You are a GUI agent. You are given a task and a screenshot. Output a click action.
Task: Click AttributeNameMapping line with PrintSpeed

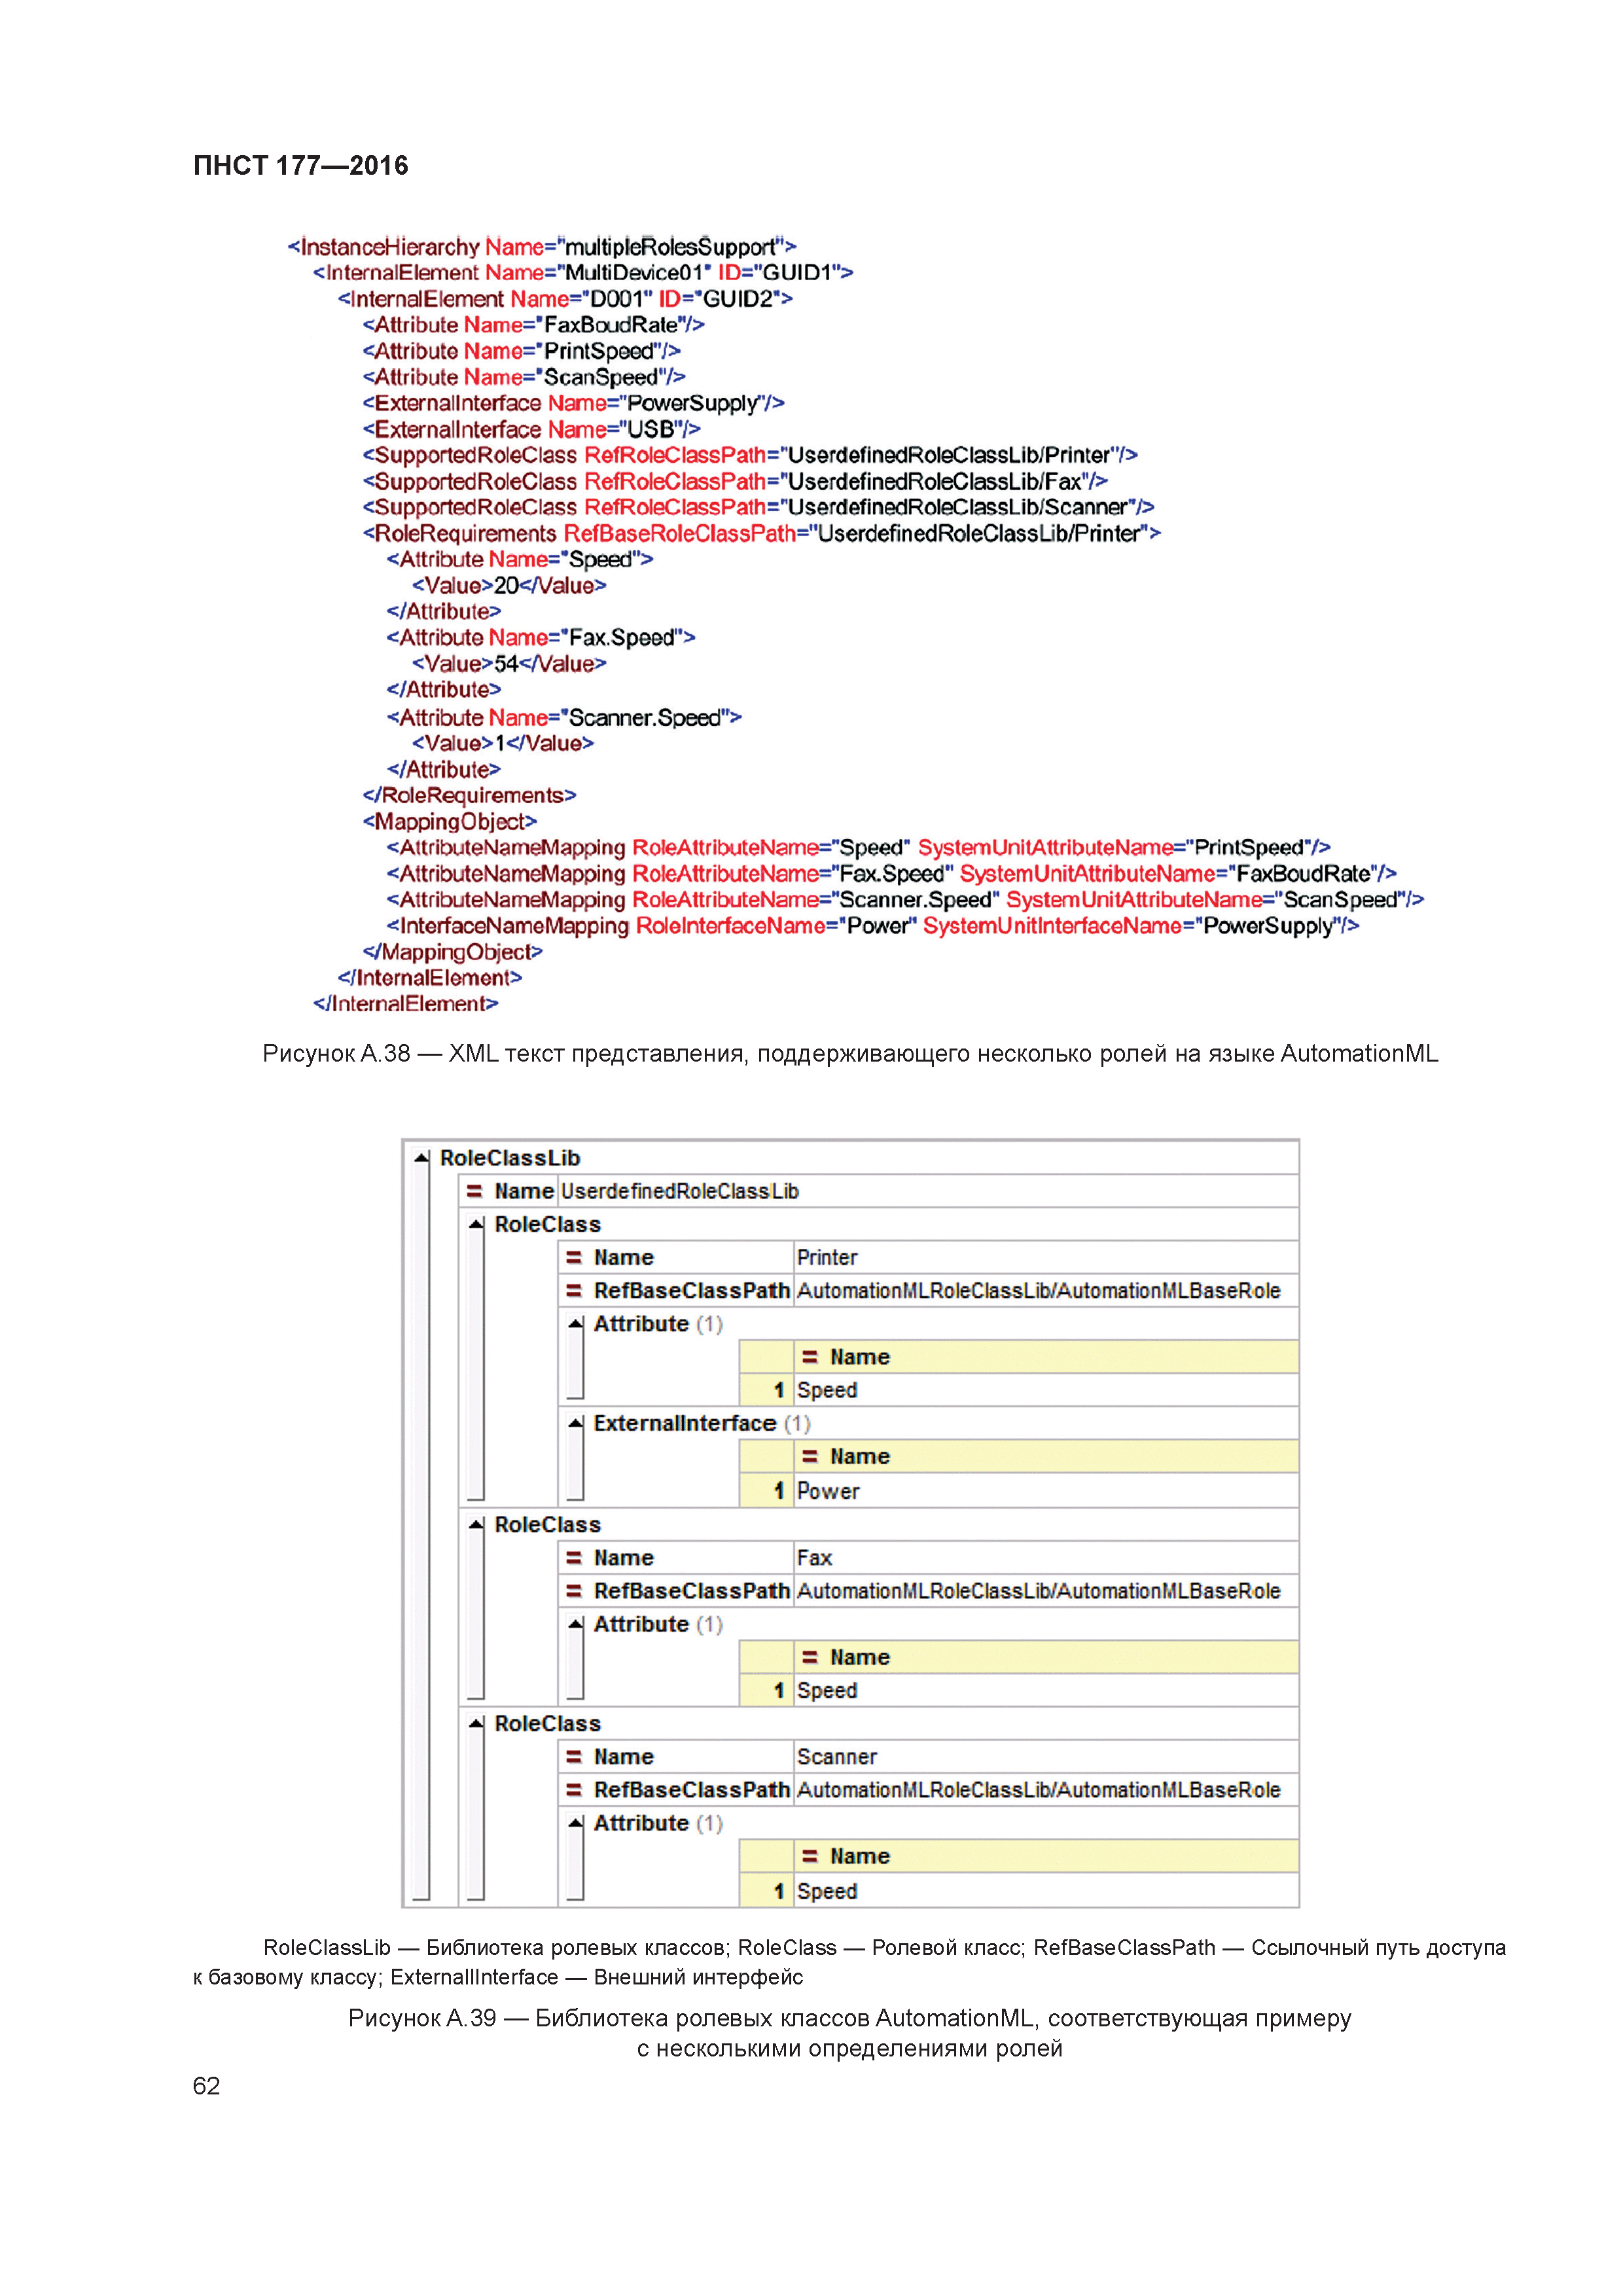[859, 847]
